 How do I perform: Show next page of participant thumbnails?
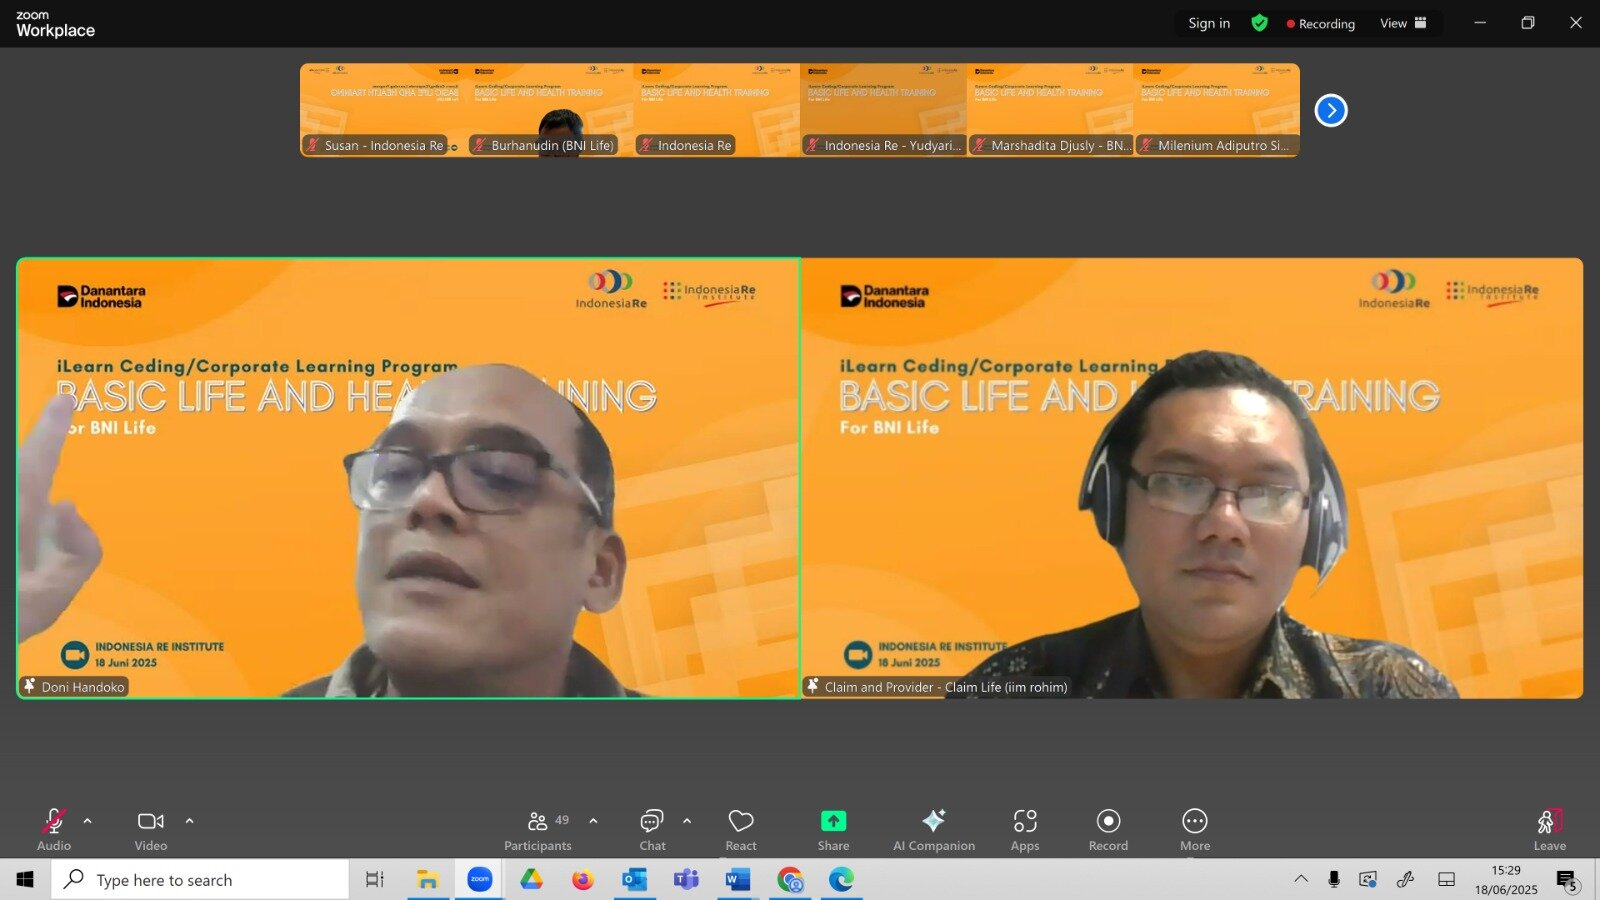coord(1331,110)
